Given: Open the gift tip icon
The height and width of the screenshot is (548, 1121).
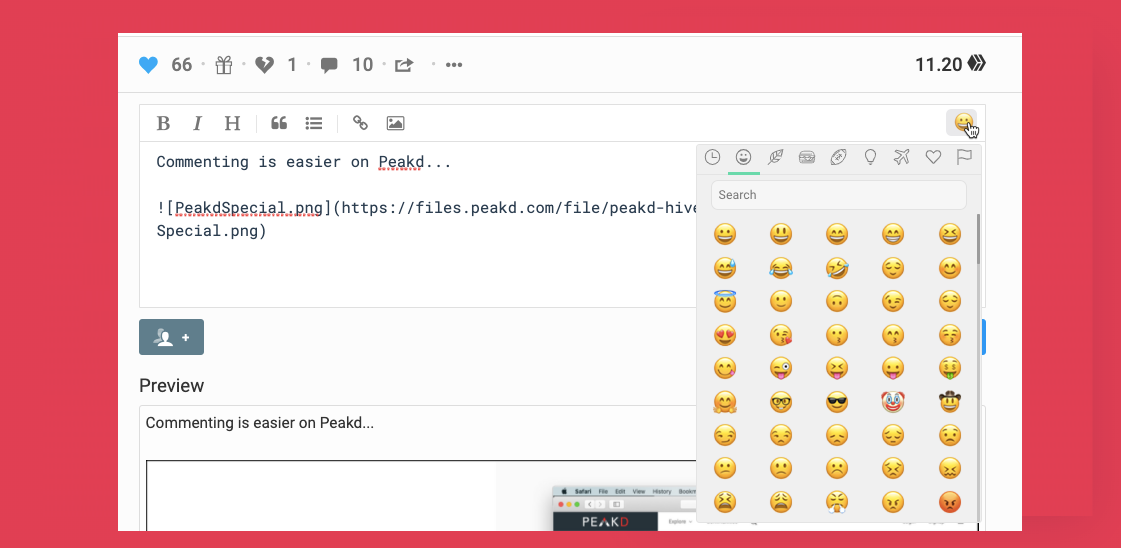Looking at the screenshot, I should pyautogui.click(x=224, y=65).
